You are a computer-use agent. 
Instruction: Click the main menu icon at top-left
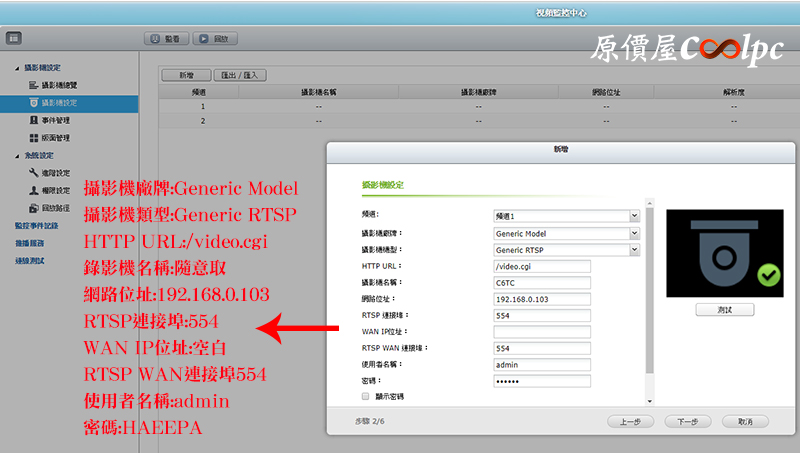[x=14, y=39]
